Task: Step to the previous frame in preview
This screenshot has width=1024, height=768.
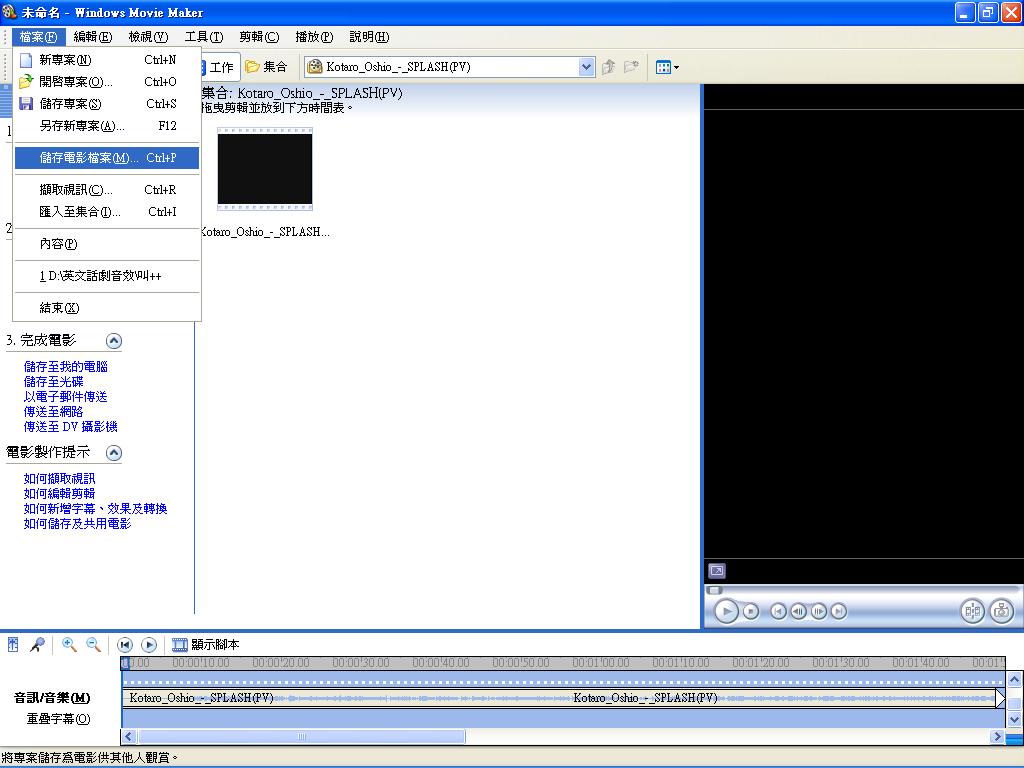Action: coord(798,611)
